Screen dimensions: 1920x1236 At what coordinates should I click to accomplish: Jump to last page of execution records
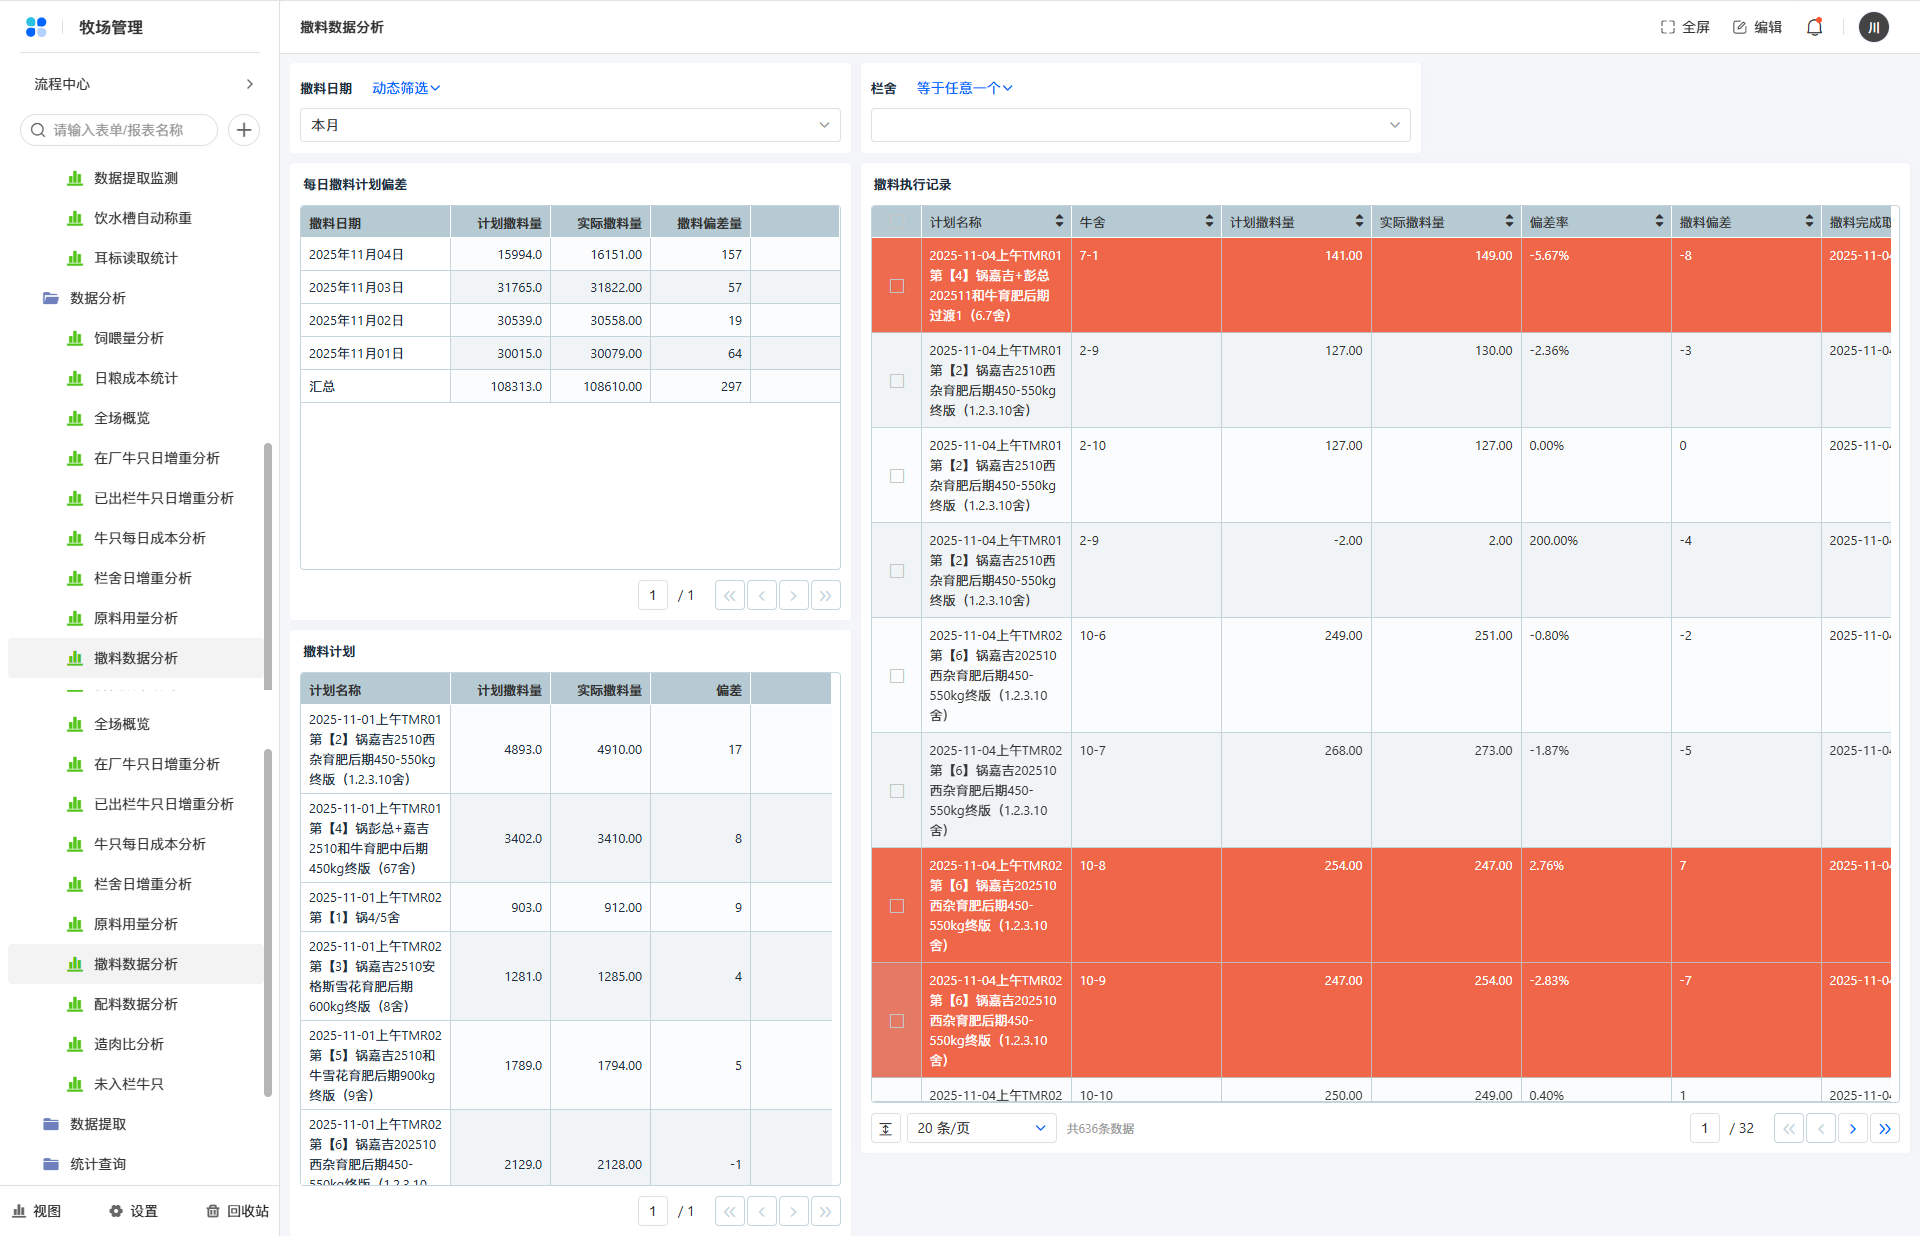[1884, 1128]
